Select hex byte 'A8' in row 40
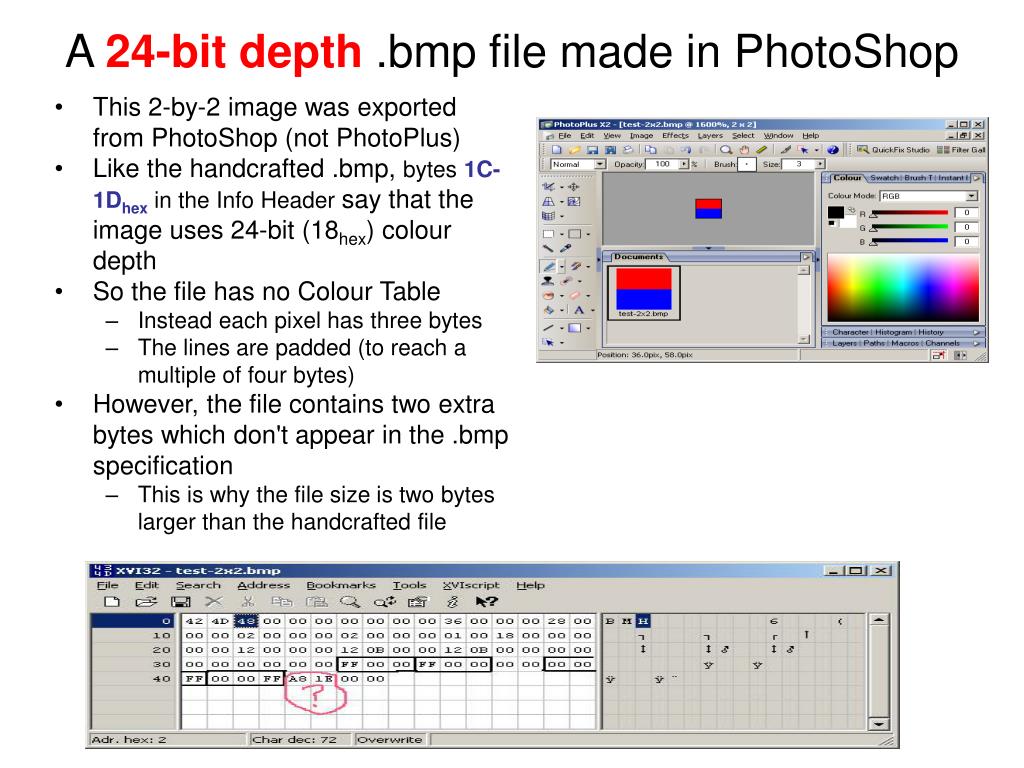 click(296, 679)
